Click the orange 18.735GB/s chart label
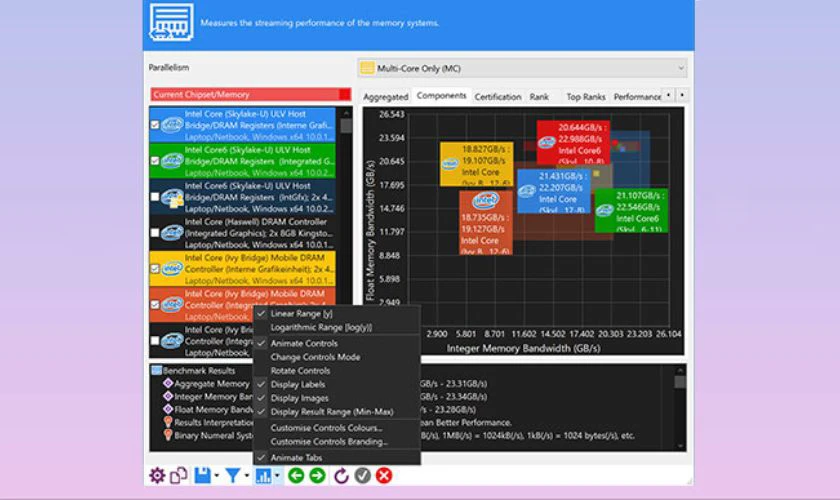Viewport: 840px width, 500px height. [486, 222]
